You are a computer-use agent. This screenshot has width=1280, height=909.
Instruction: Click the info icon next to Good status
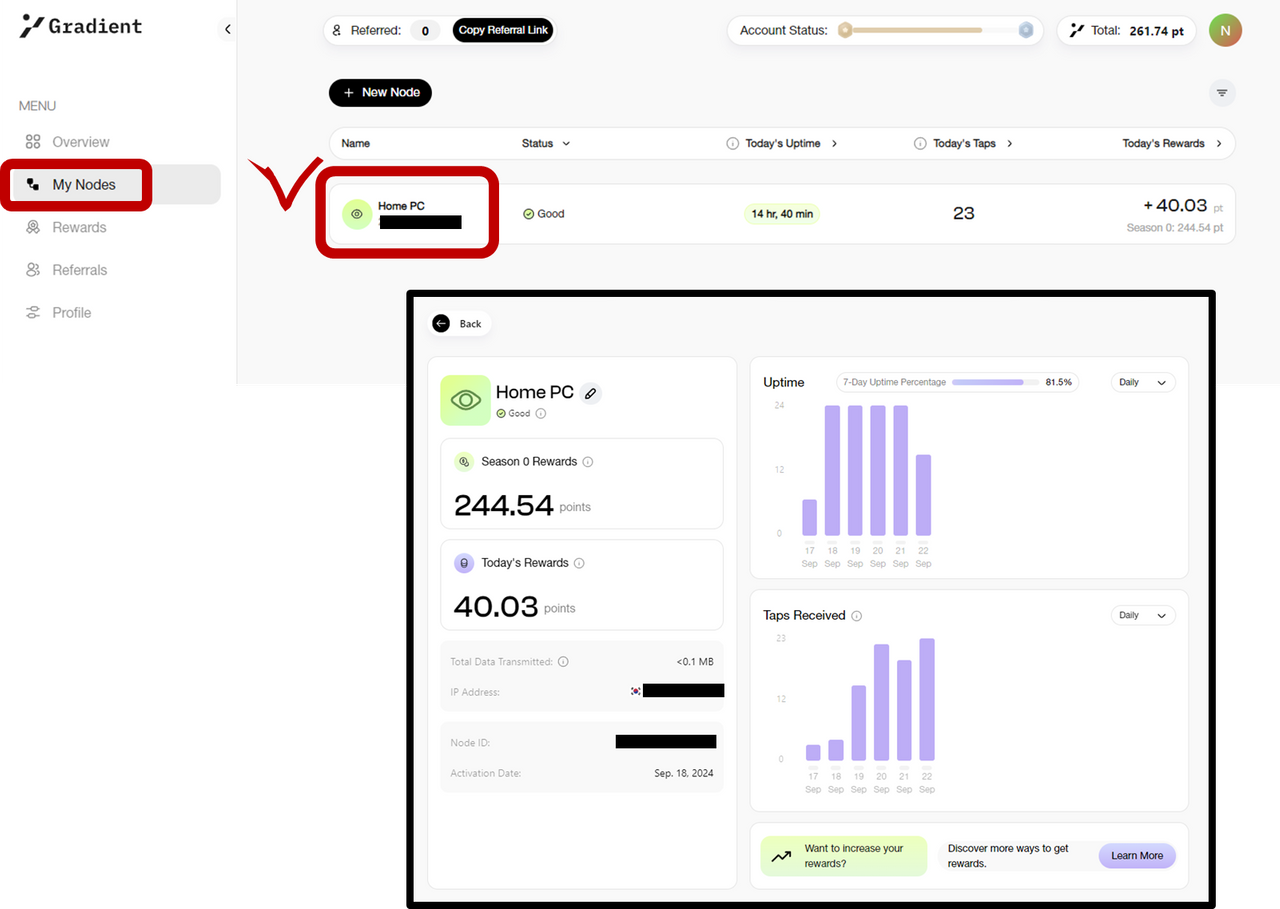(541, 414)
